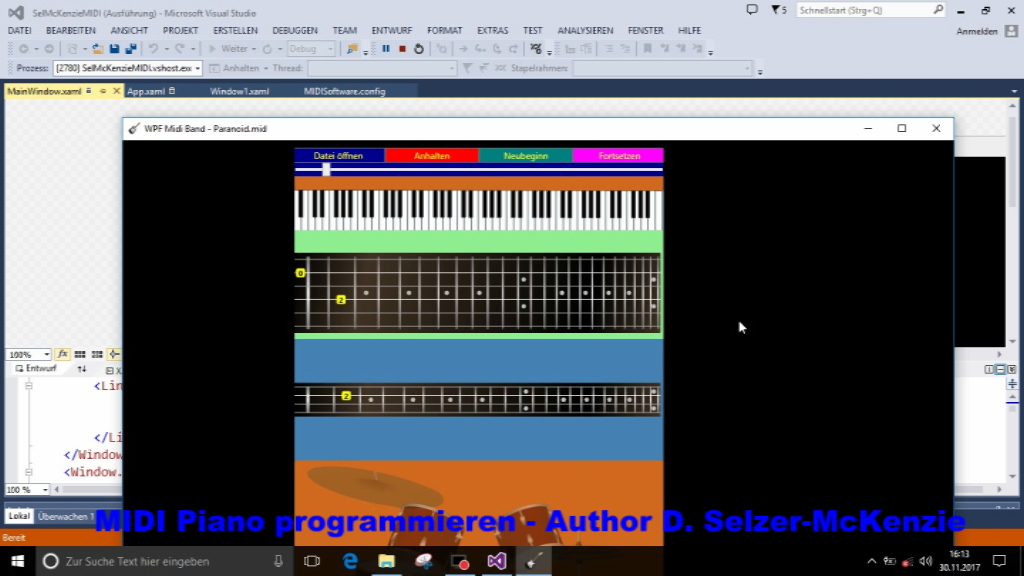Pause debugging with the Break All icon
The height and width of the screenshot is (576, 1024).
click(386, 49)
